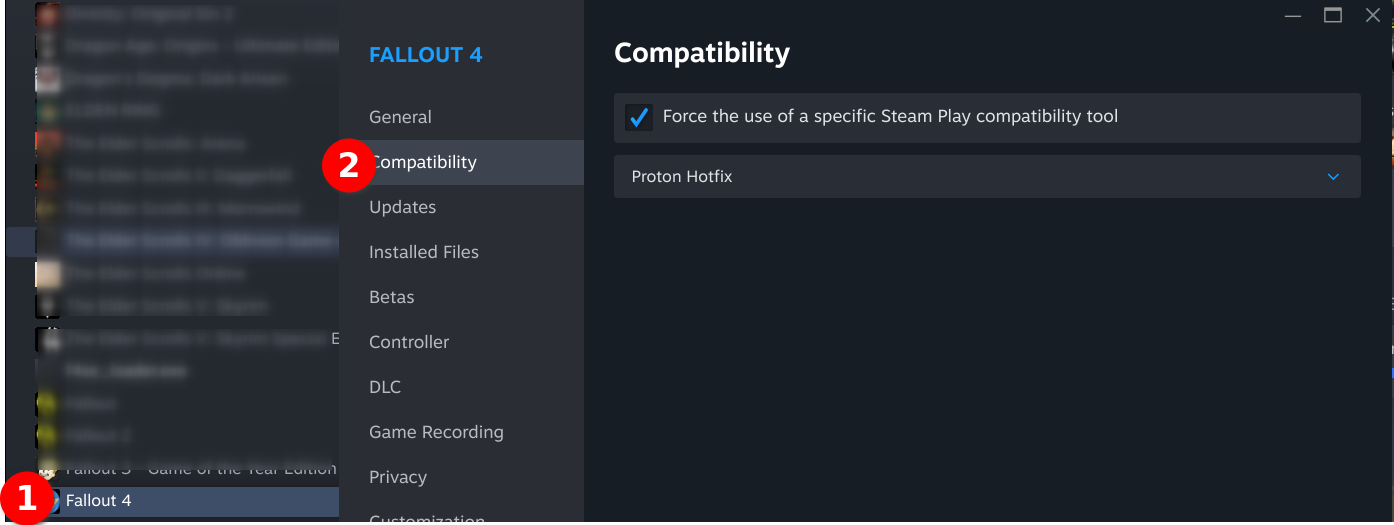Viewport: 1394px width, 525px height.
Task: Click the Force Steam Play tool label text
Action: (x=890, y=116)
